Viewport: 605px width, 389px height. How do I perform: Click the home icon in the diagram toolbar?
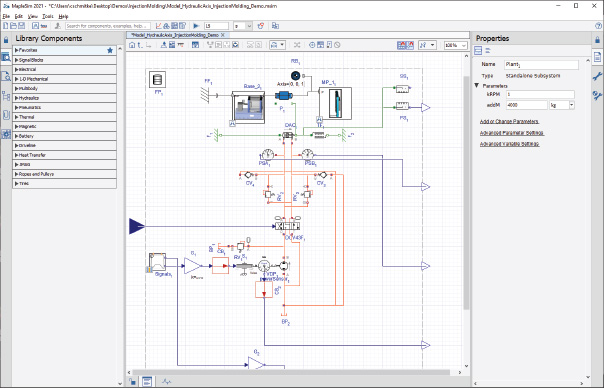pos(132,45)
